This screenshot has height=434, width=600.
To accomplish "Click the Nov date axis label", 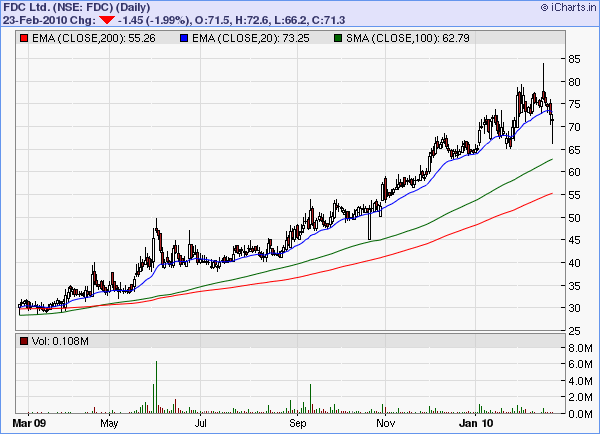I will pos(386,423).
